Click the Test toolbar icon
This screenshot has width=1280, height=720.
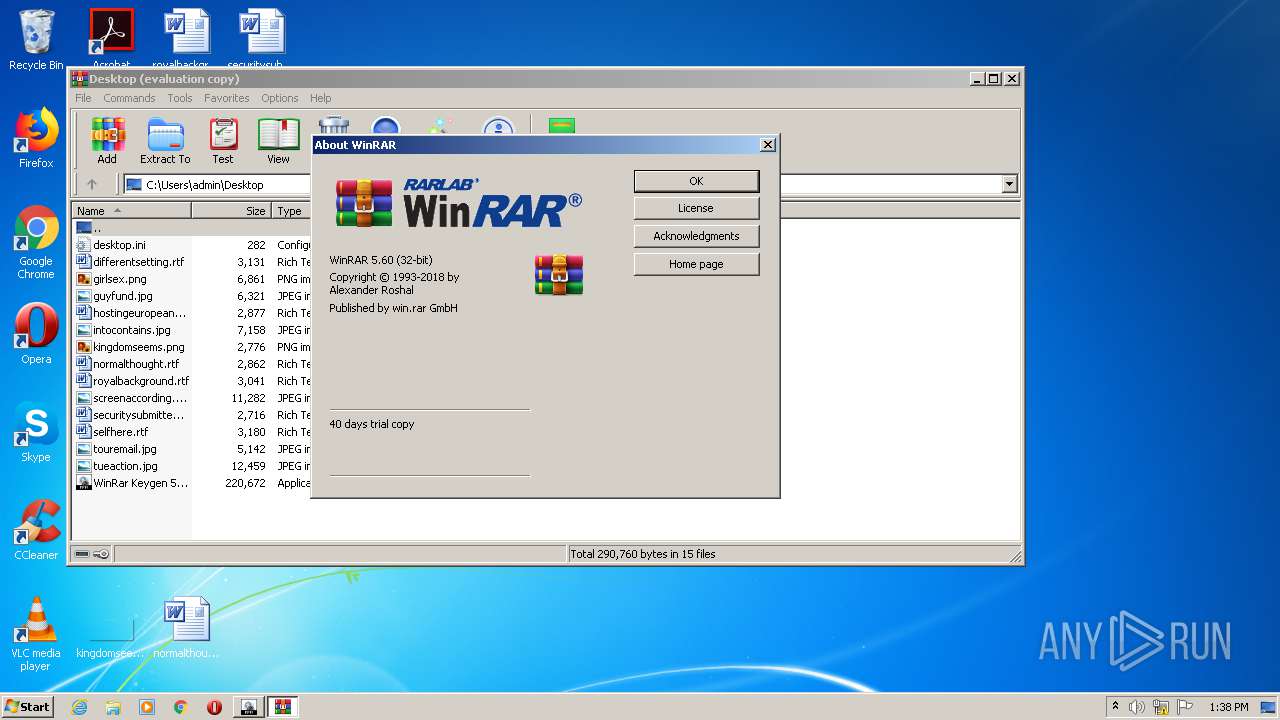[x=223, y=141]
